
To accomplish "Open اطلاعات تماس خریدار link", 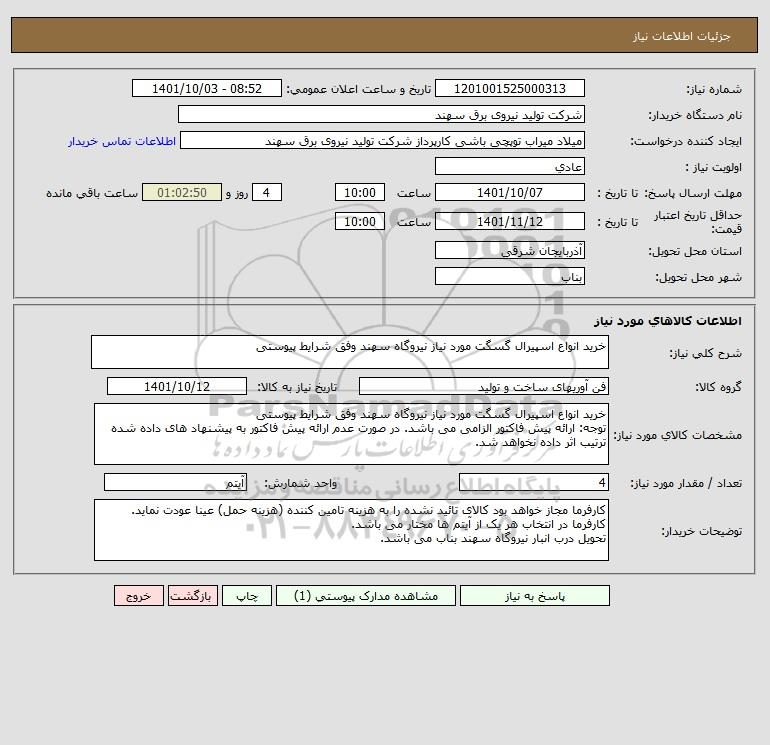I will point(122,141).
